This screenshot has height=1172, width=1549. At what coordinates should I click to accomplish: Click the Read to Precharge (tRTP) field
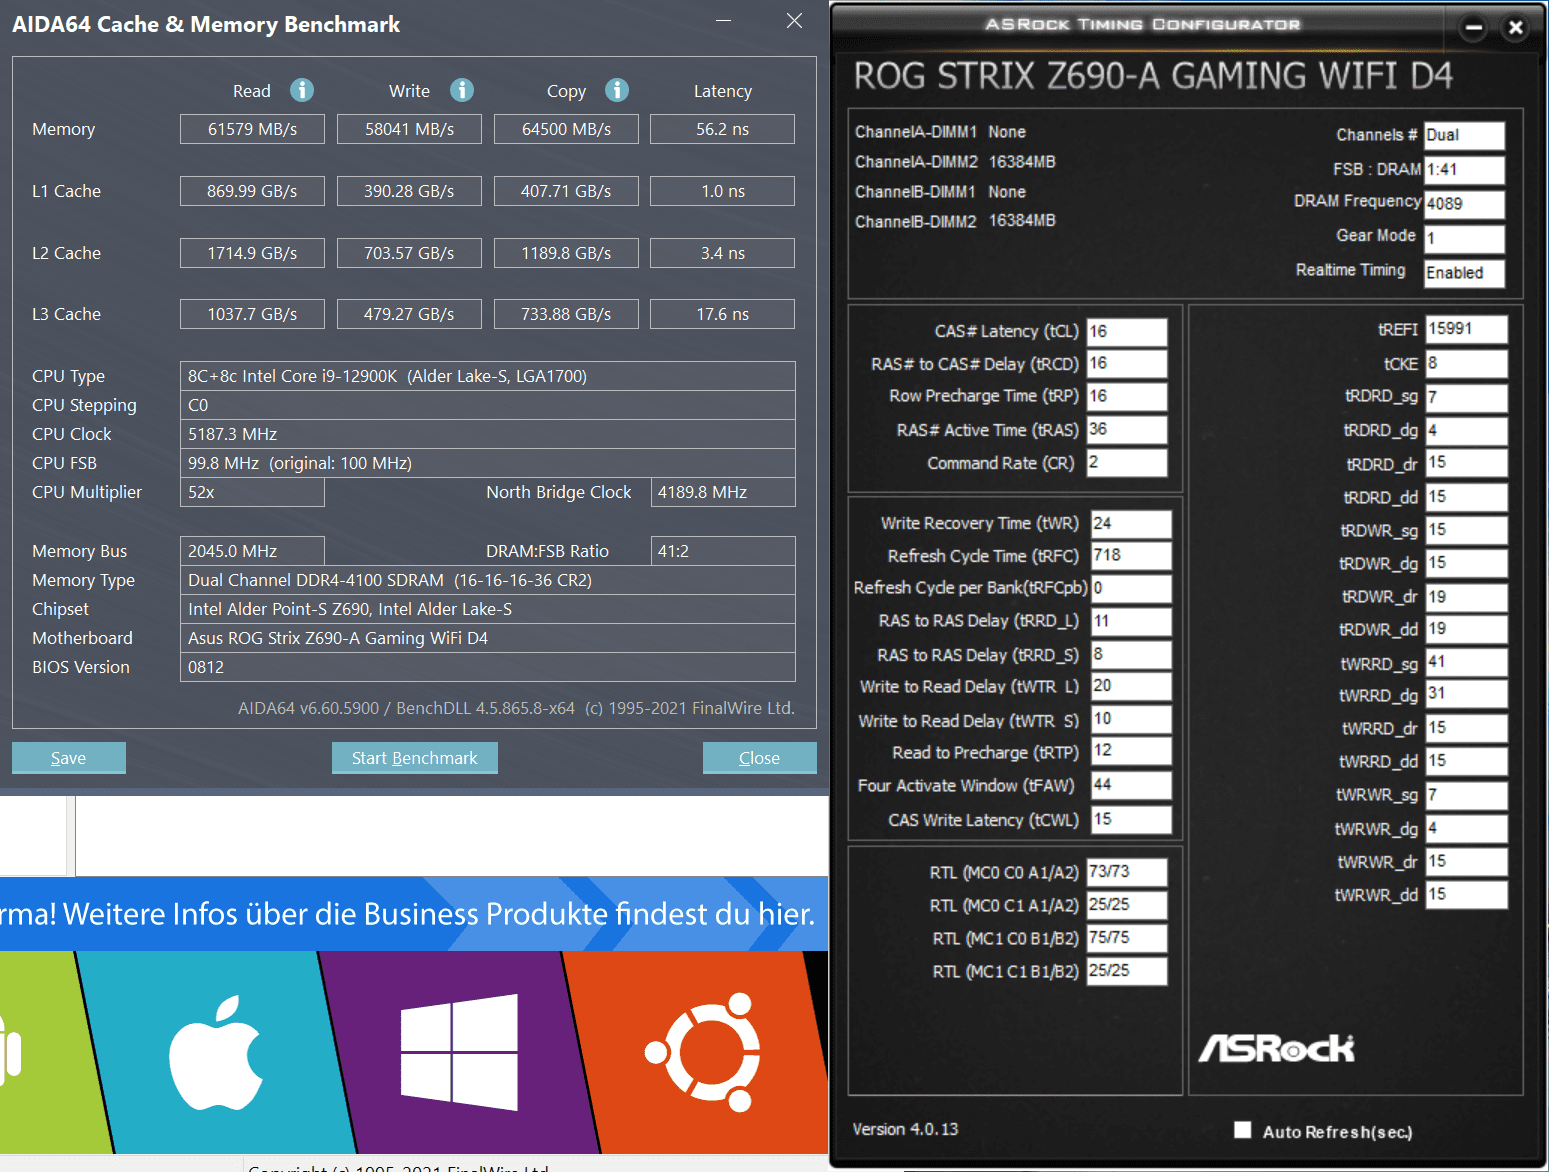[x=1131, y=751]
